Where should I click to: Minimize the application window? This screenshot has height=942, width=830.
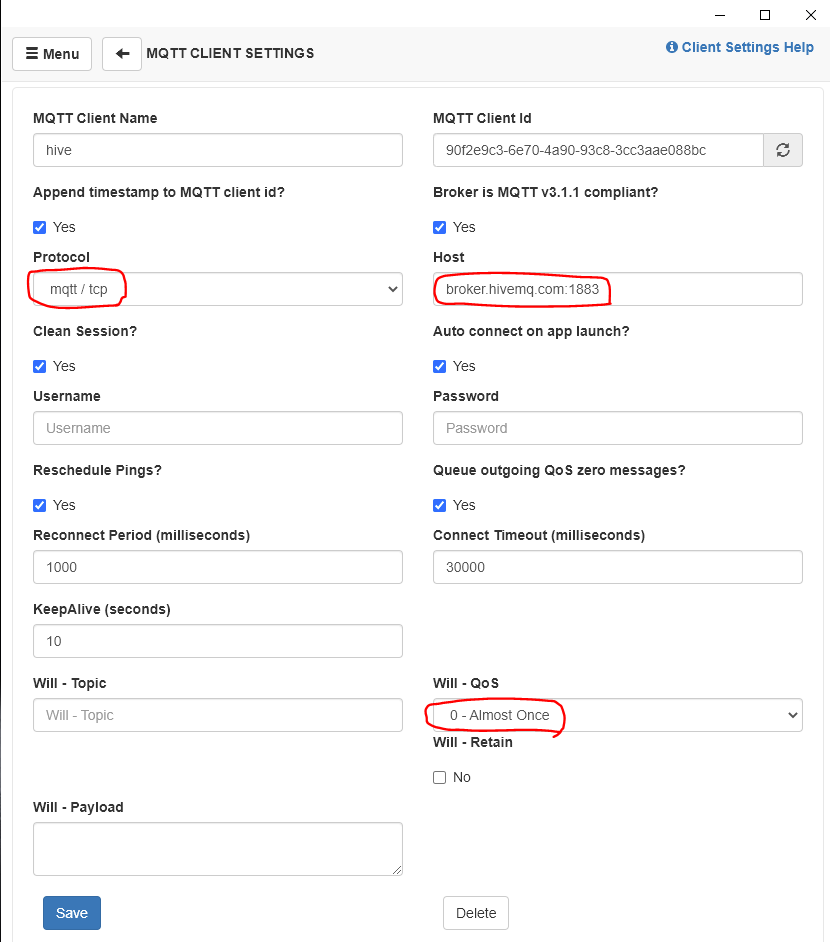click(720, 15)
